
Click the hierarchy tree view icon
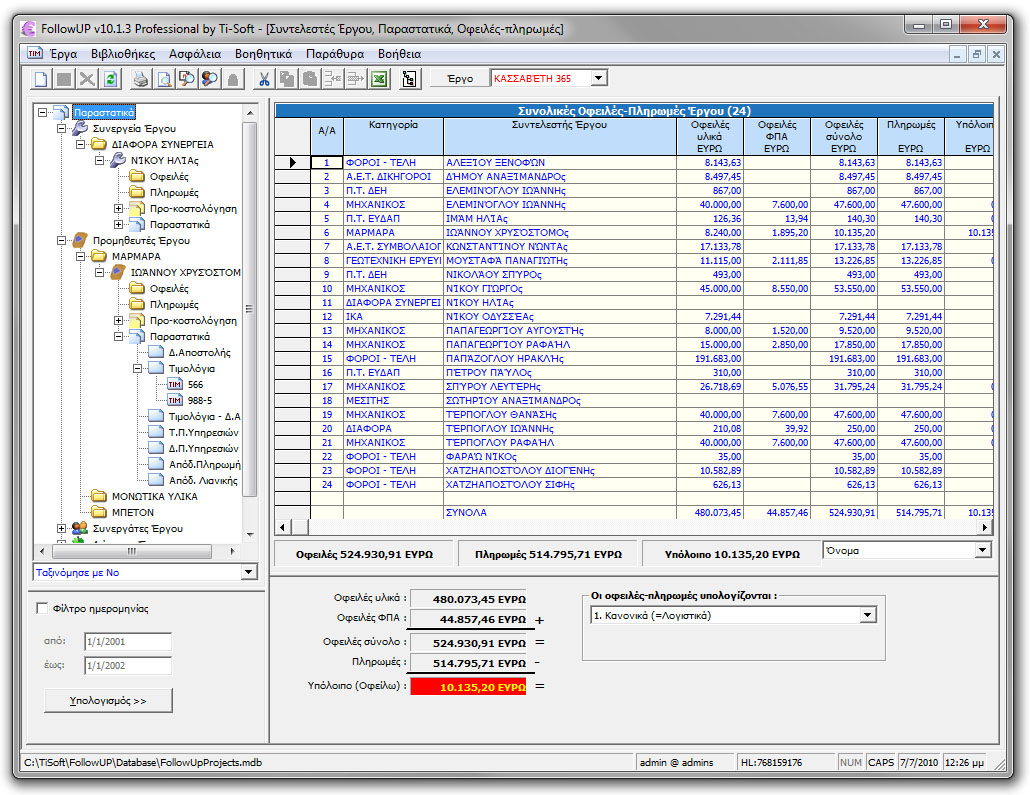(x=410, y=78)
